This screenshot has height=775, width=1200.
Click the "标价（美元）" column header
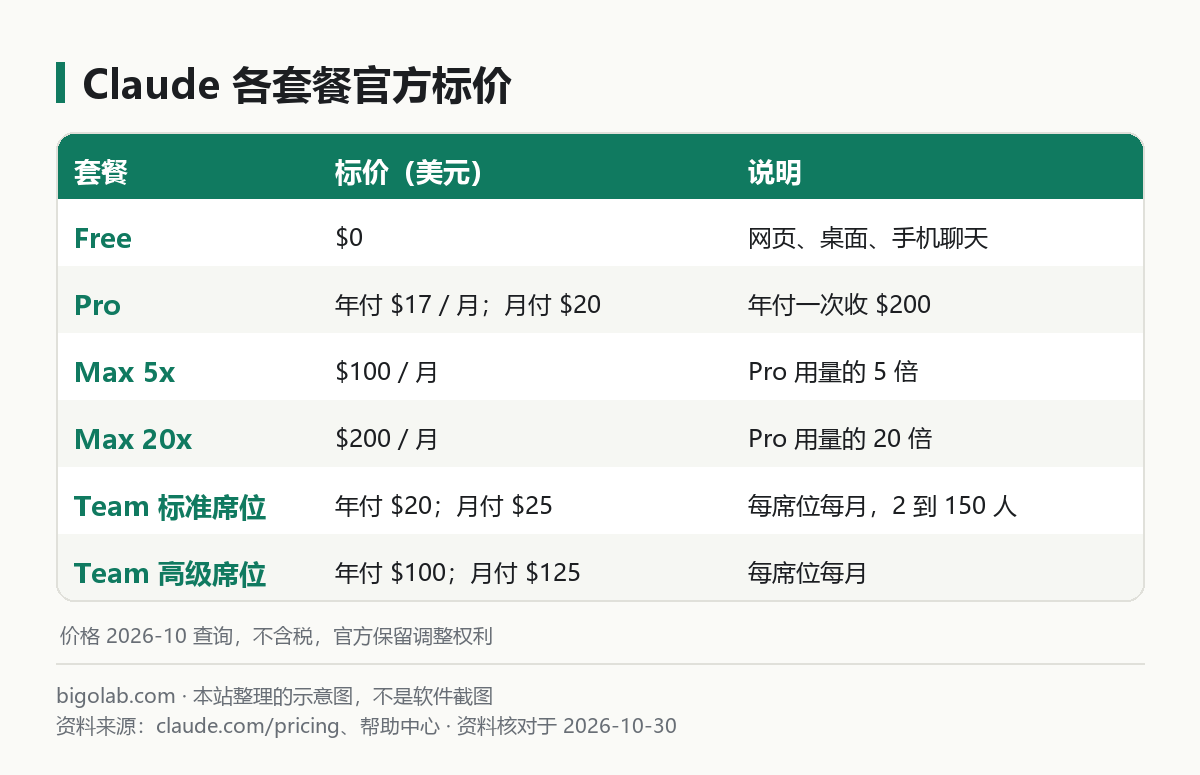tap(408, 173)
